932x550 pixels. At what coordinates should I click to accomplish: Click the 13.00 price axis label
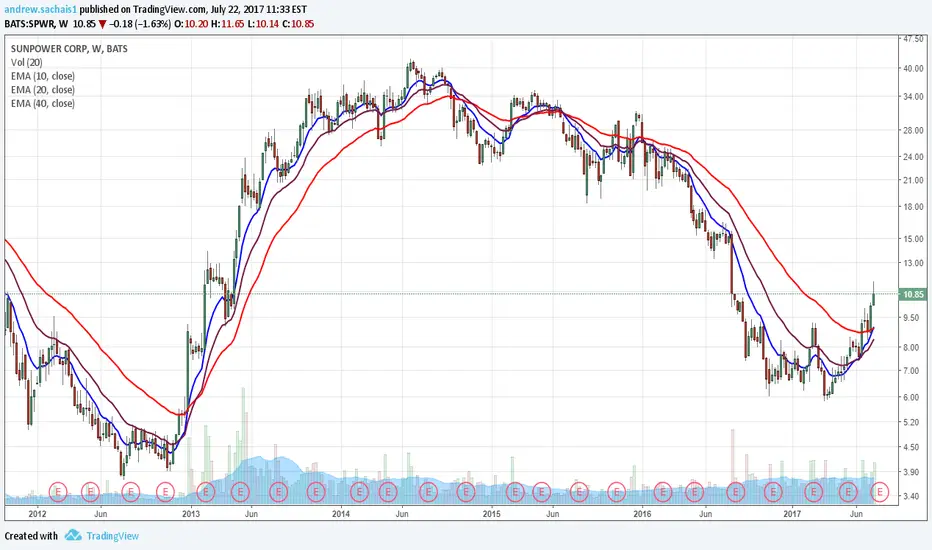point(913,263)
